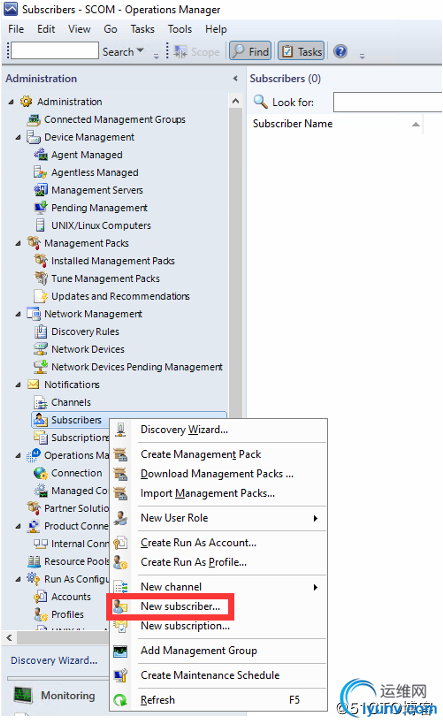
Task: Open the Monitoring workspace button
Action: point(55,695)
